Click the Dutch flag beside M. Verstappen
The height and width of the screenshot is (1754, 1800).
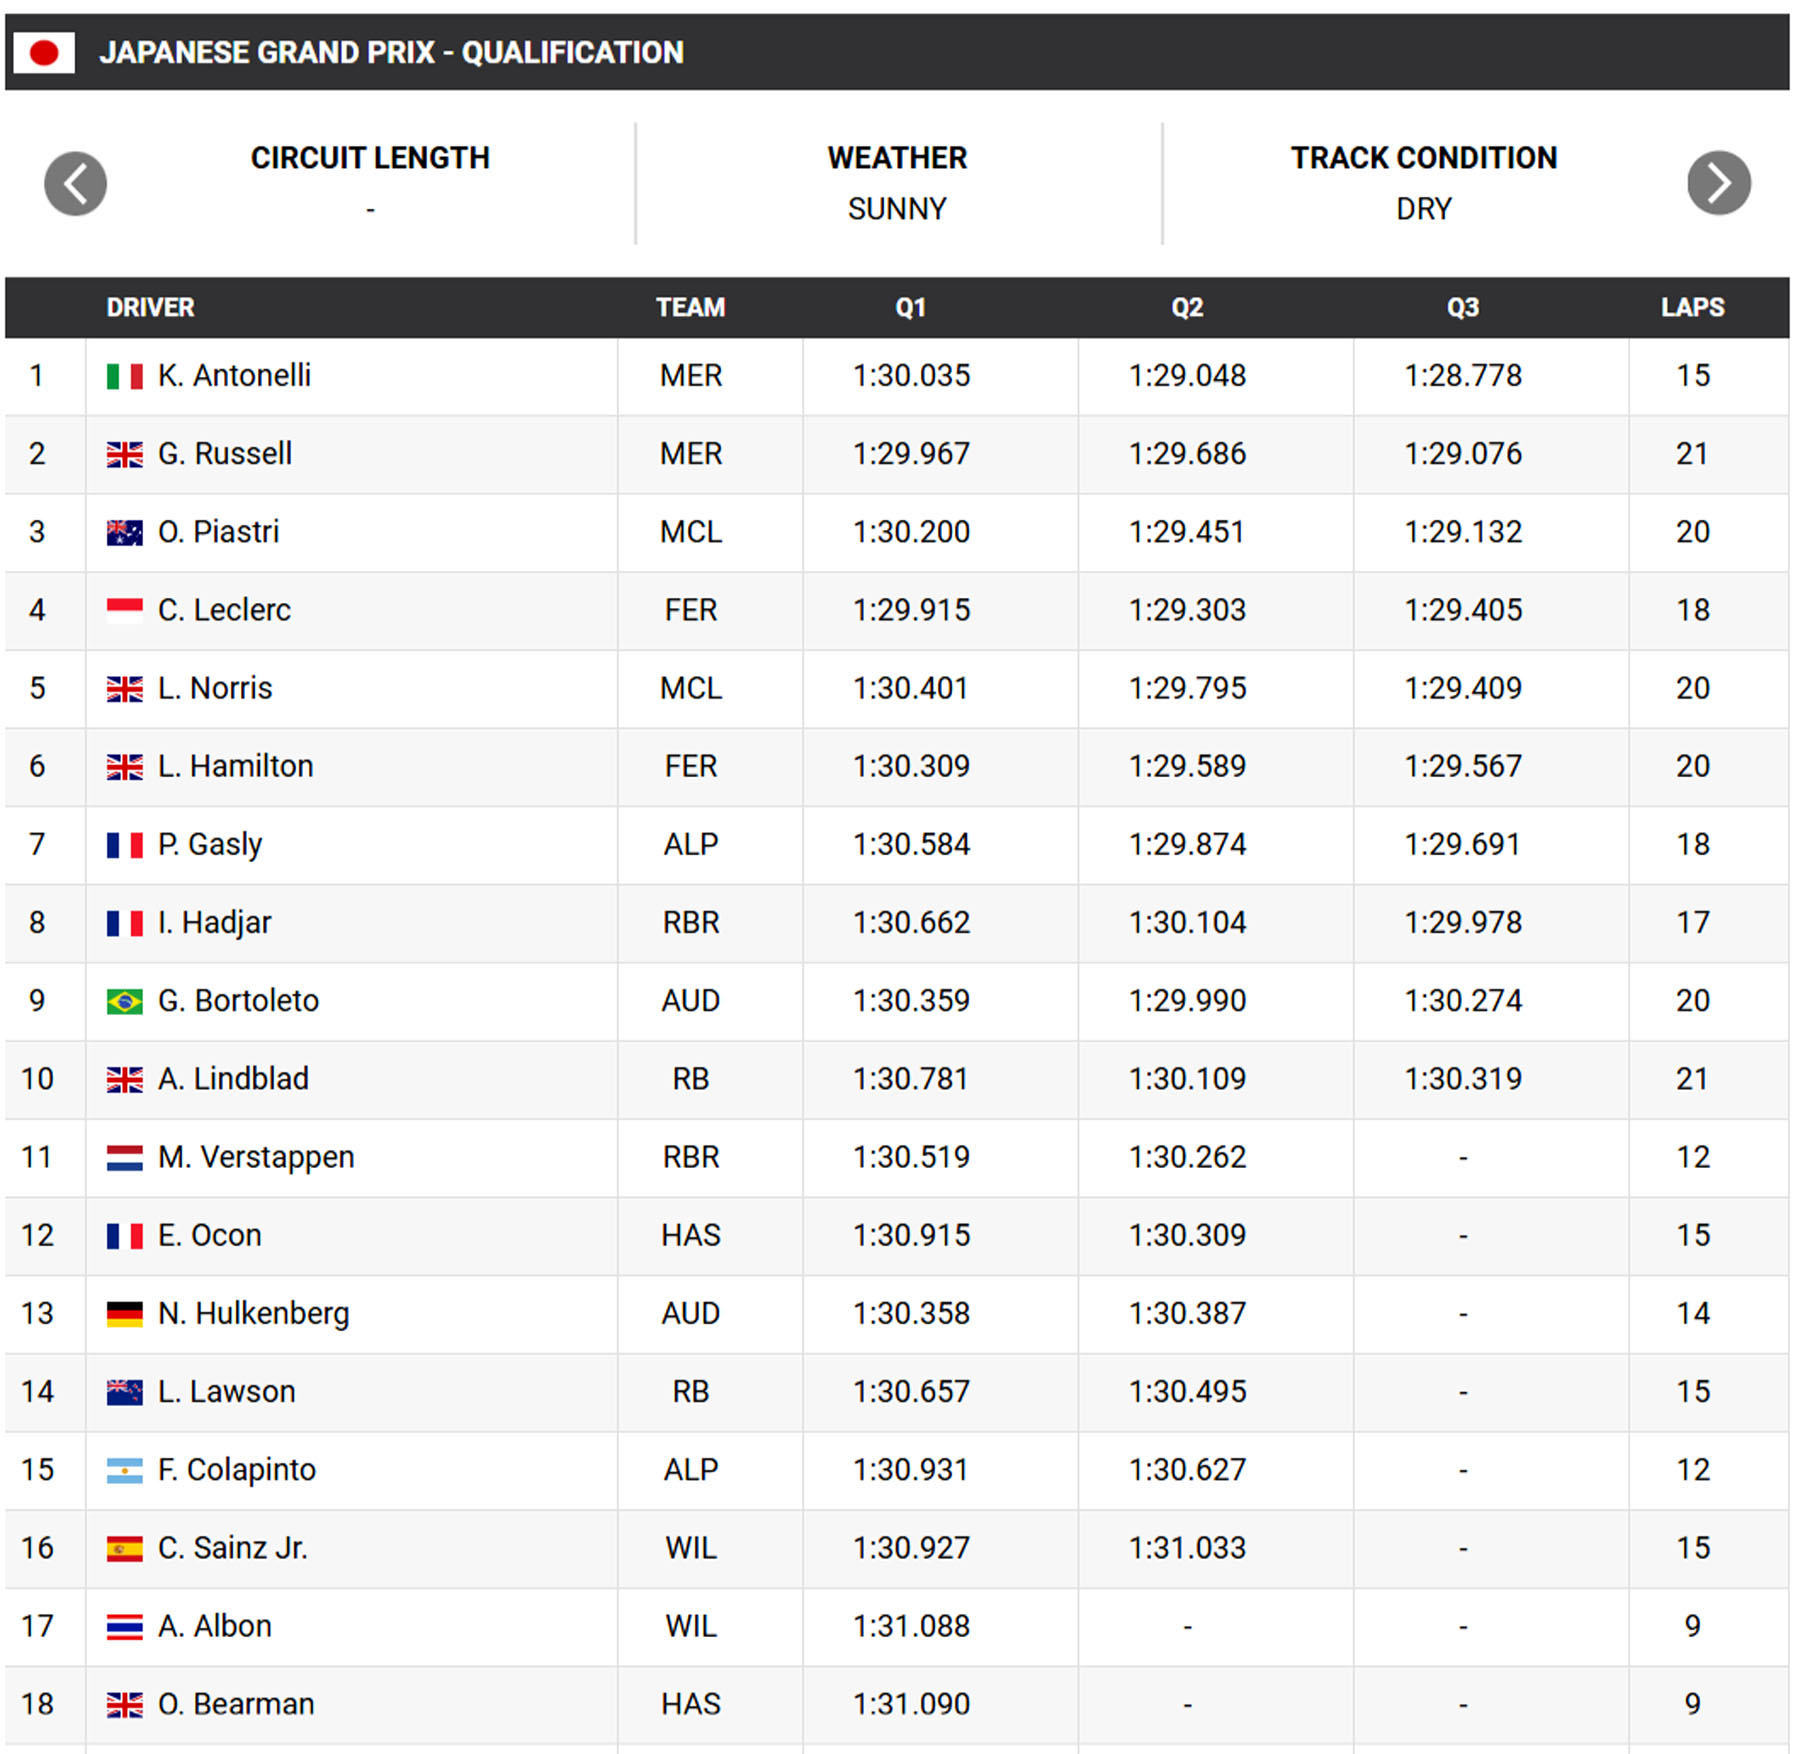point(124,1157)
